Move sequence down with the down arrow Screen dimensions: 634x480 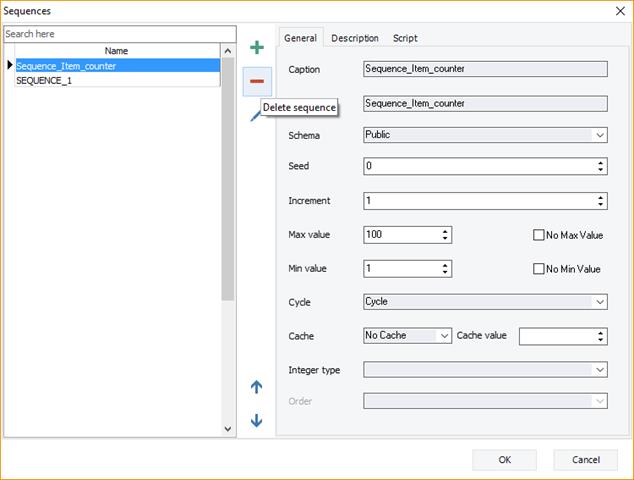point(256,421)
